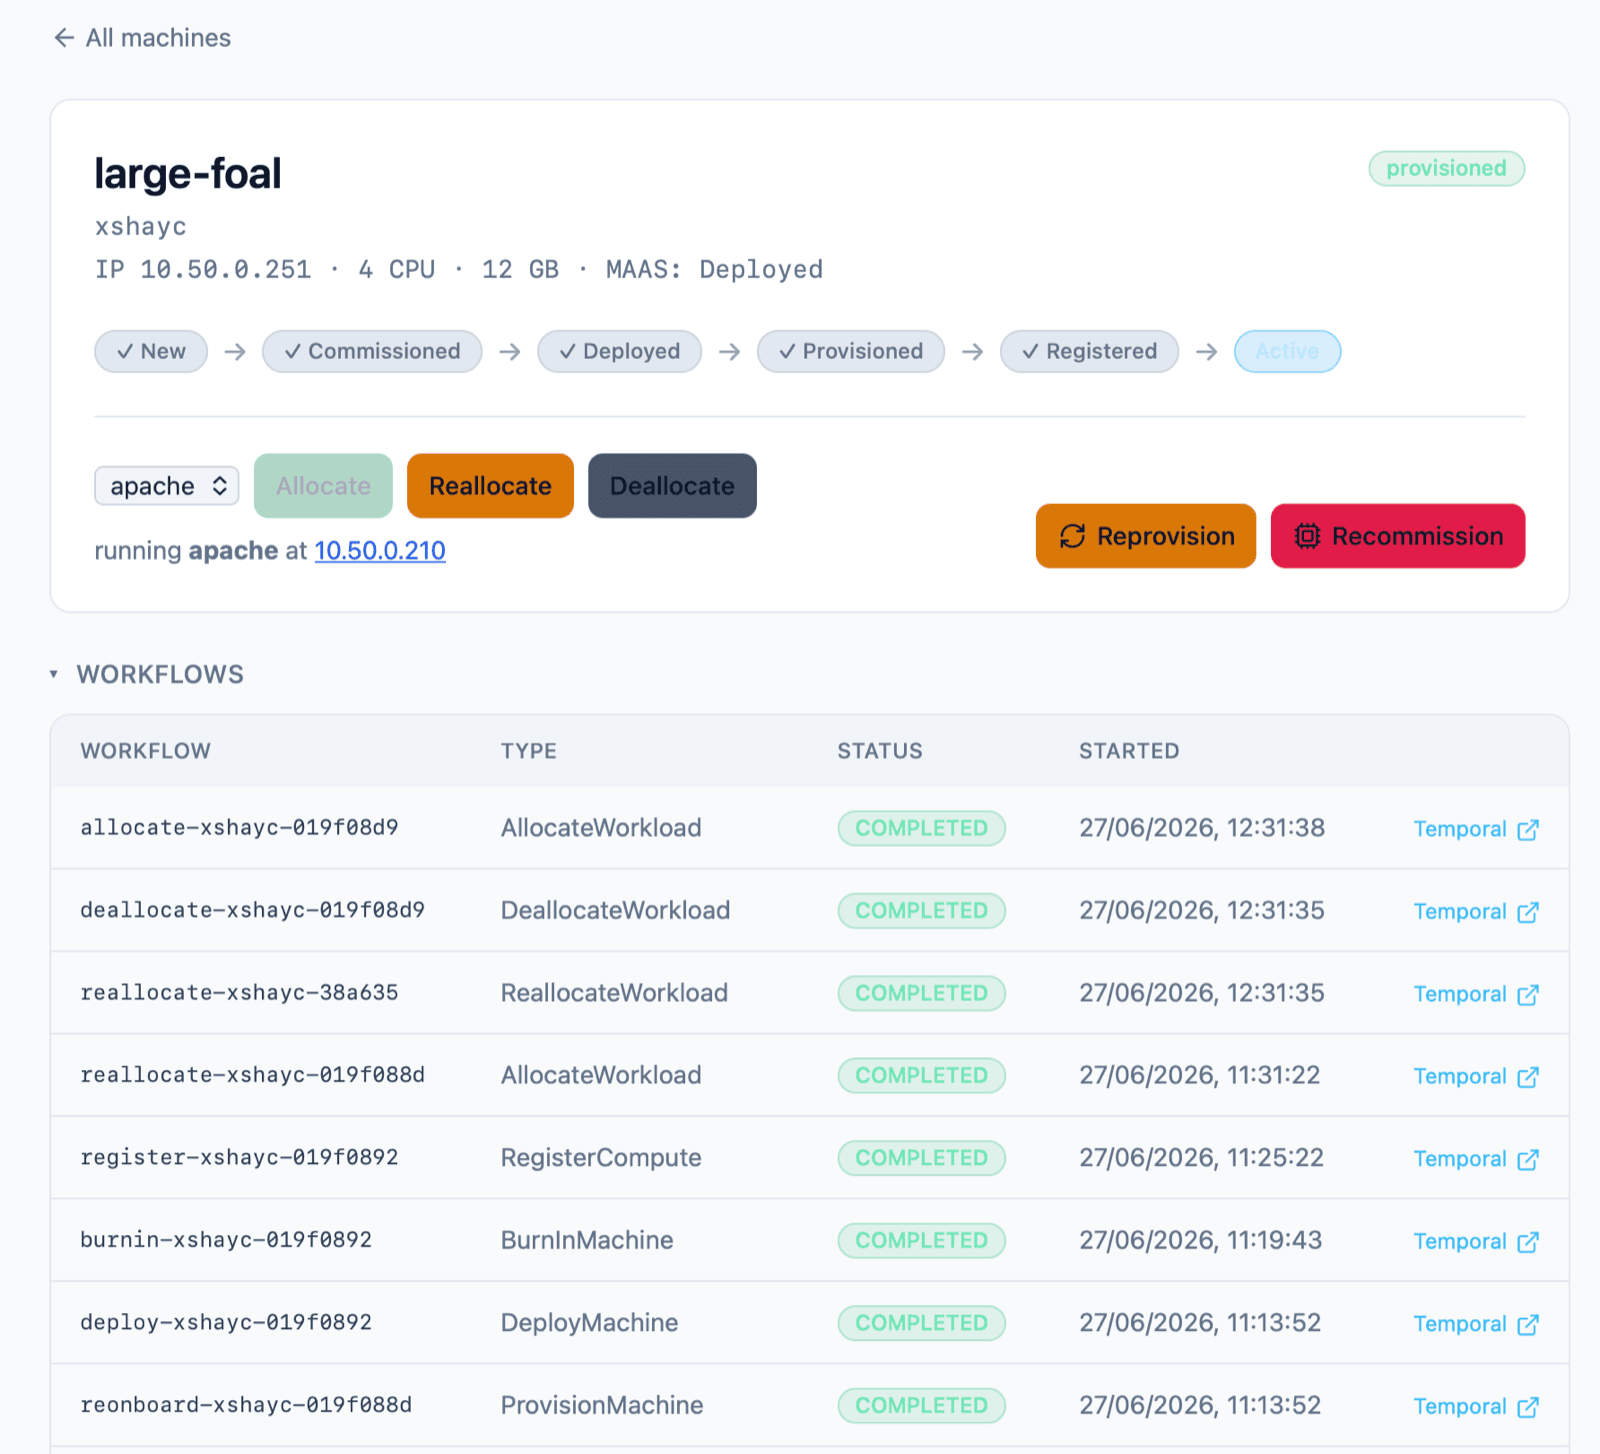
Task: Open Temporal link for allocate-xshayc-019f08d9
Action: coord(1475,829)
